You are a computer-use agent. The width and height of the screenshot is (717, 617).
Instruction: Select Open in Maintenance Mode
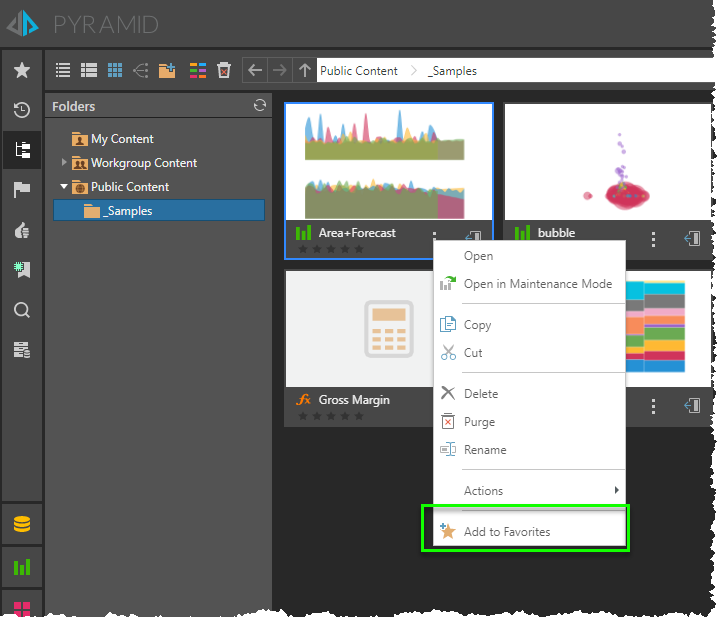click(537, 284)
